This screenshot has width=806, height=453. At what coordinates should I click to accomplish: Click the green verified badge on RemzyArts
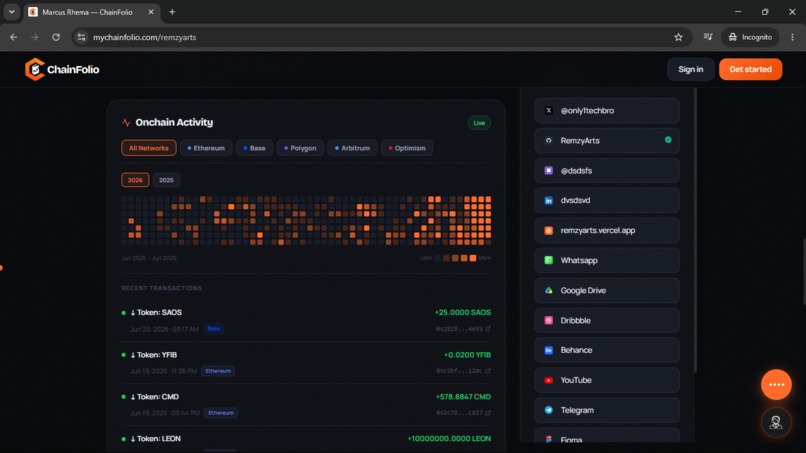coord(668,140)
